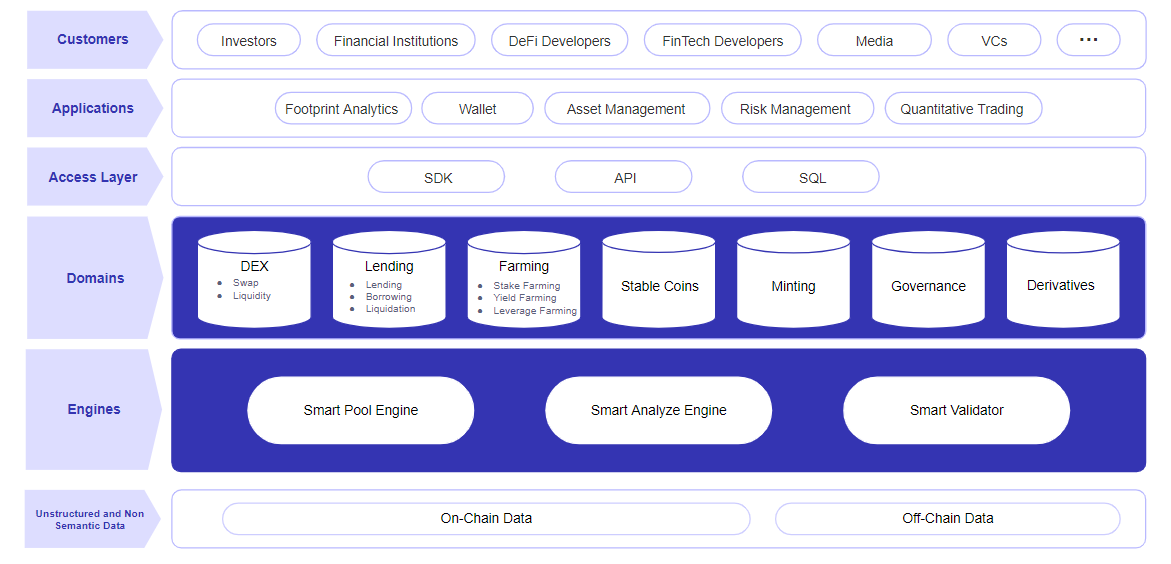Click the Derivatives database cylinder
Screen dimensions: 1171x564
pyautogui.click(x=1063, y=279)
